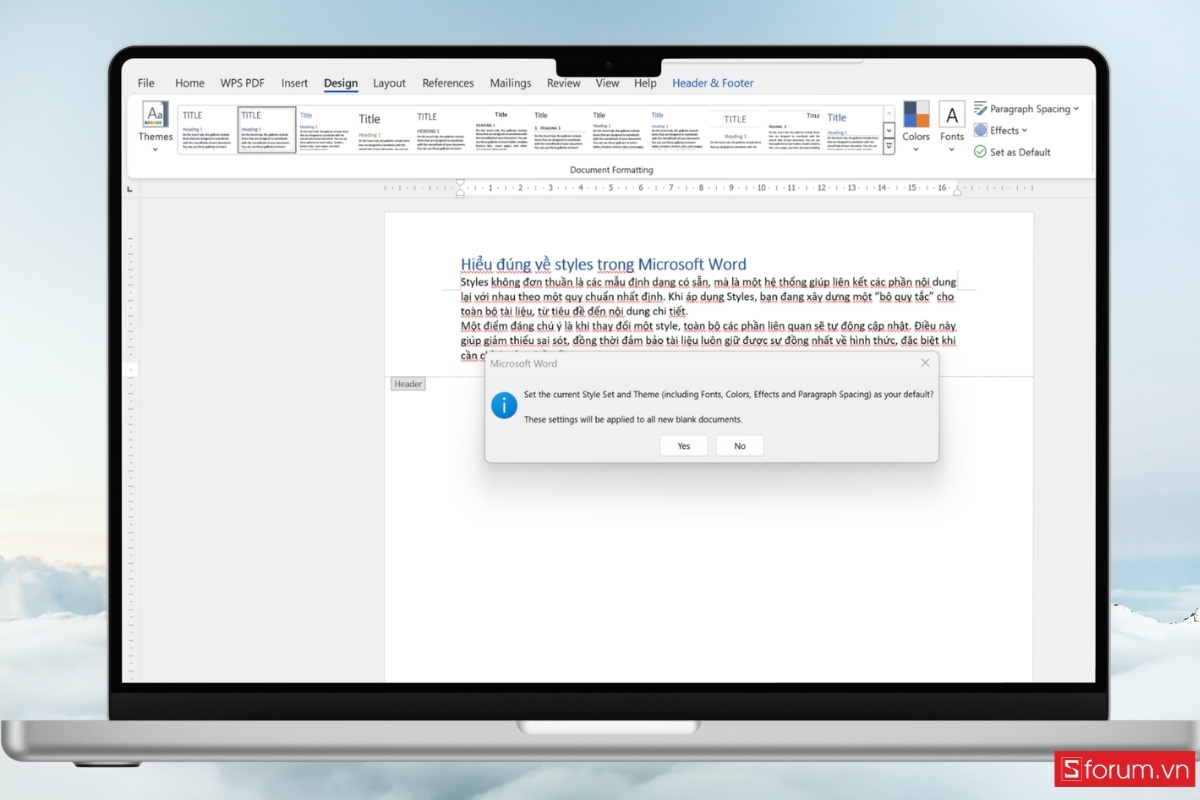Viewport: 1200px width, 800px height.
Task: Choose style set with large Title and green heading
Action: coord(386,130)
